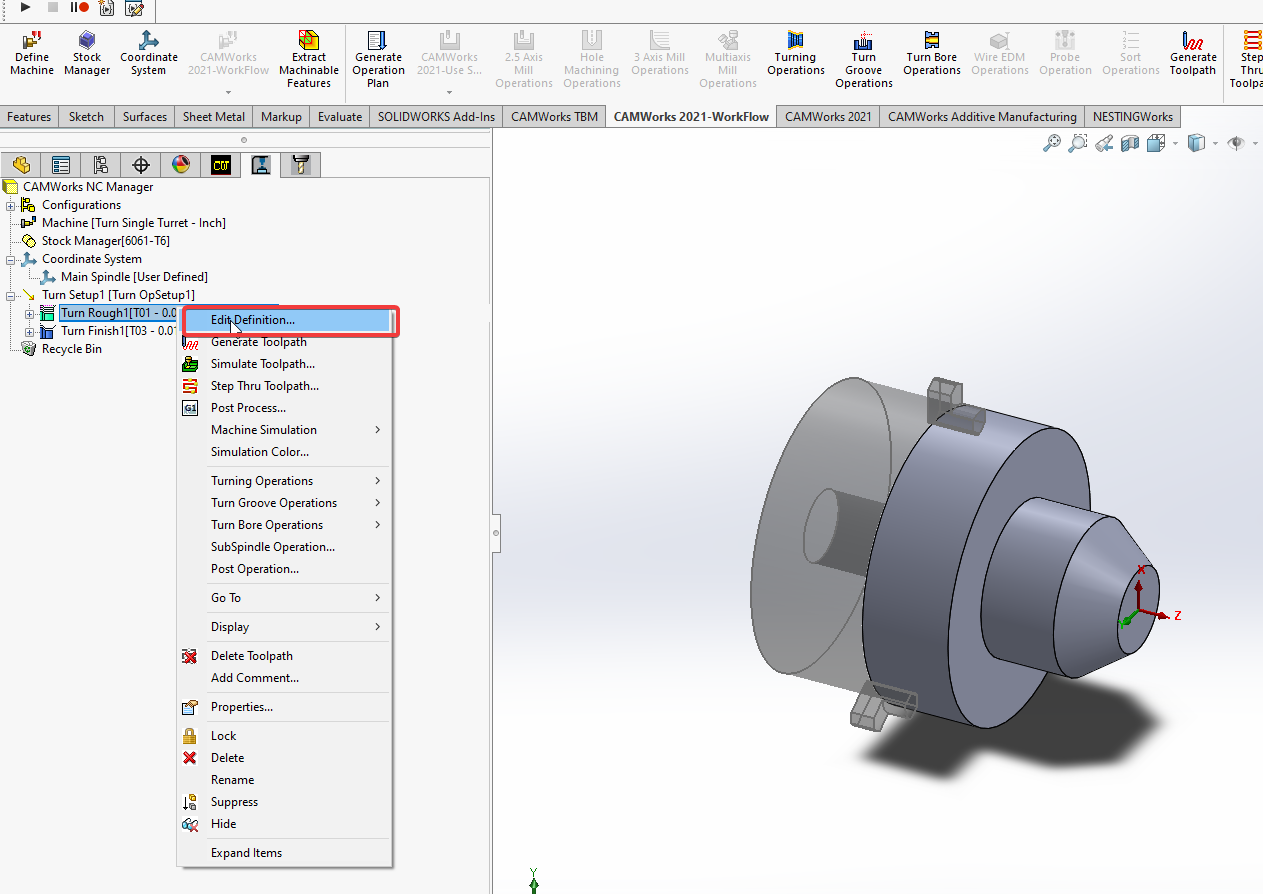Open the Display Style dropdown arrow

click(1215, 144)
